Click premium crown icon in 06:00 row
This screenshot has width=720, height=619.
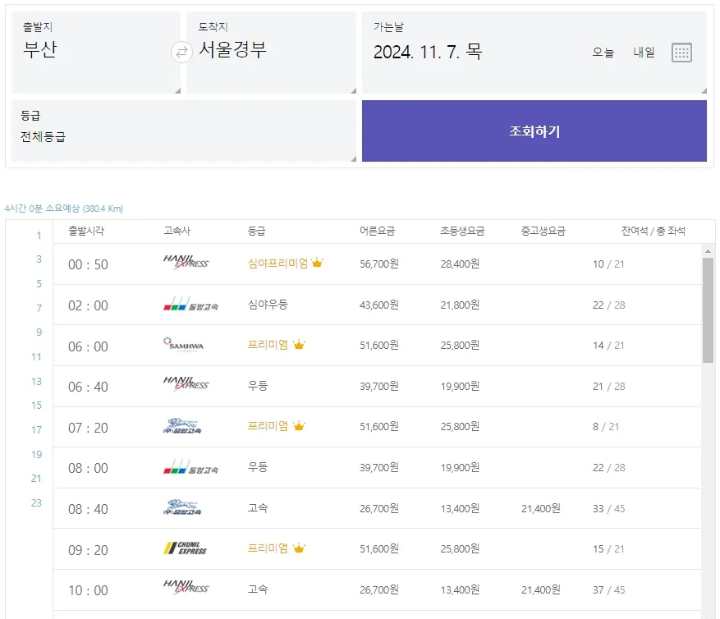click(x=299, y=344)
